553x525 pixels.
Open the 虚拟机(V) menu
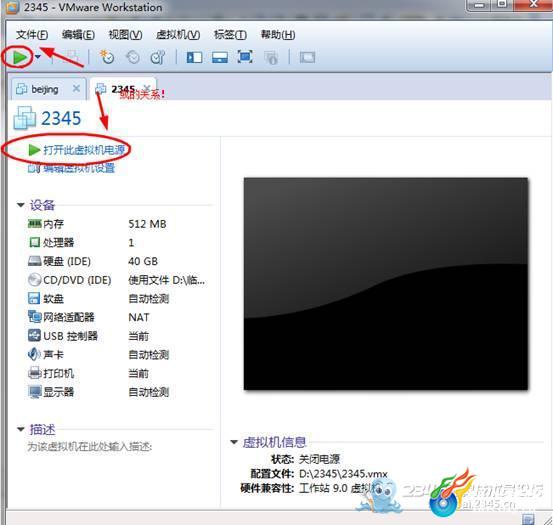click(x=178, y=35)
